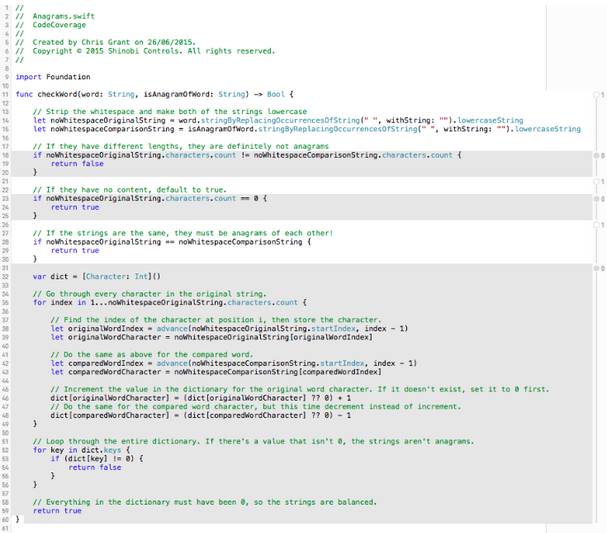The height and width of the screenshot is (533, 607).
Task: Click 'return true' on line 24
Action: 75,207
